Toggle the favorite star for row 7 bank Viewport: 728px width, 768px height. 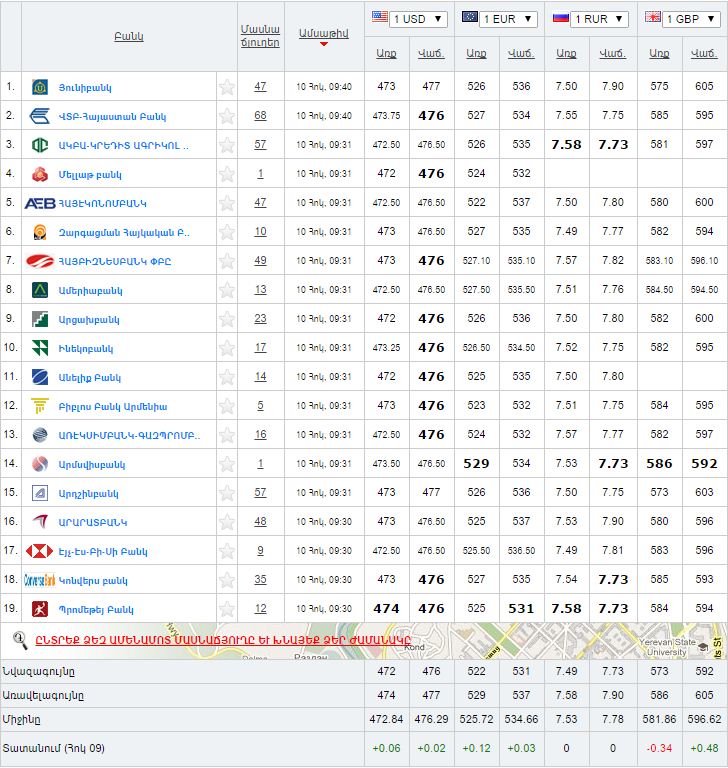click(227, 261)
